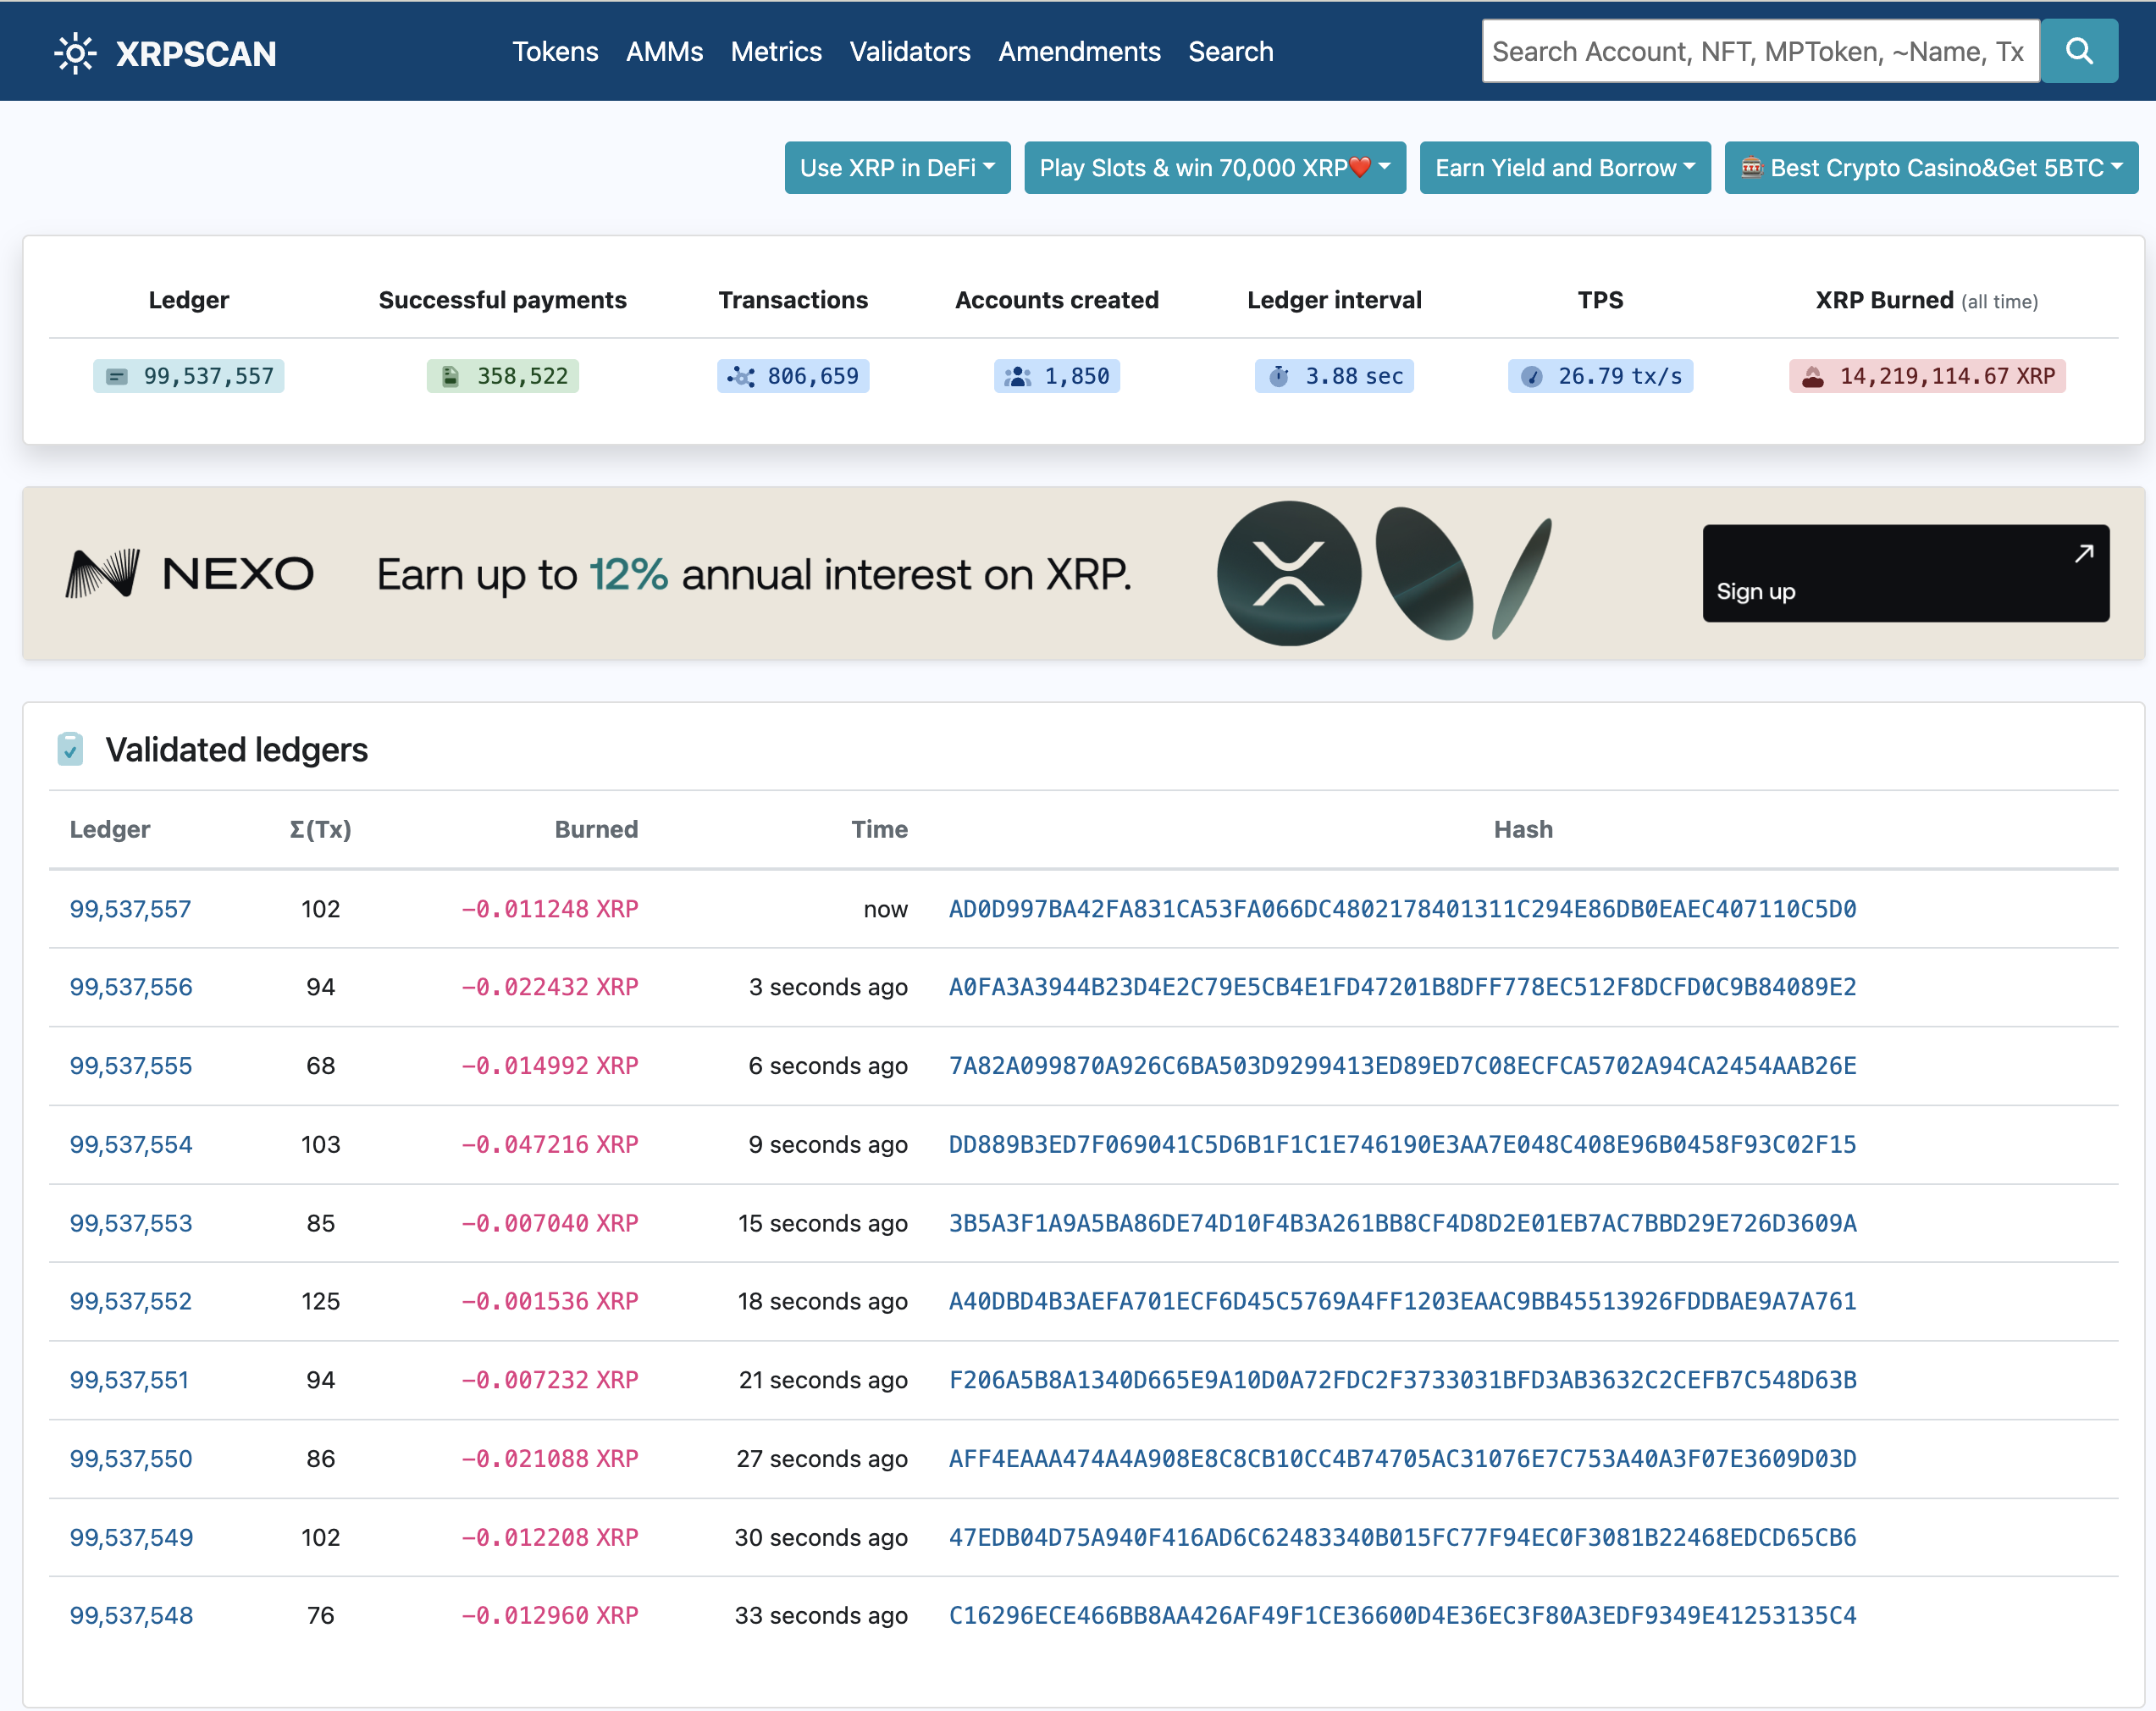
Task: Open Best Crypto Casino&Get 5BTC dropdown
Action: [1930, 168]
